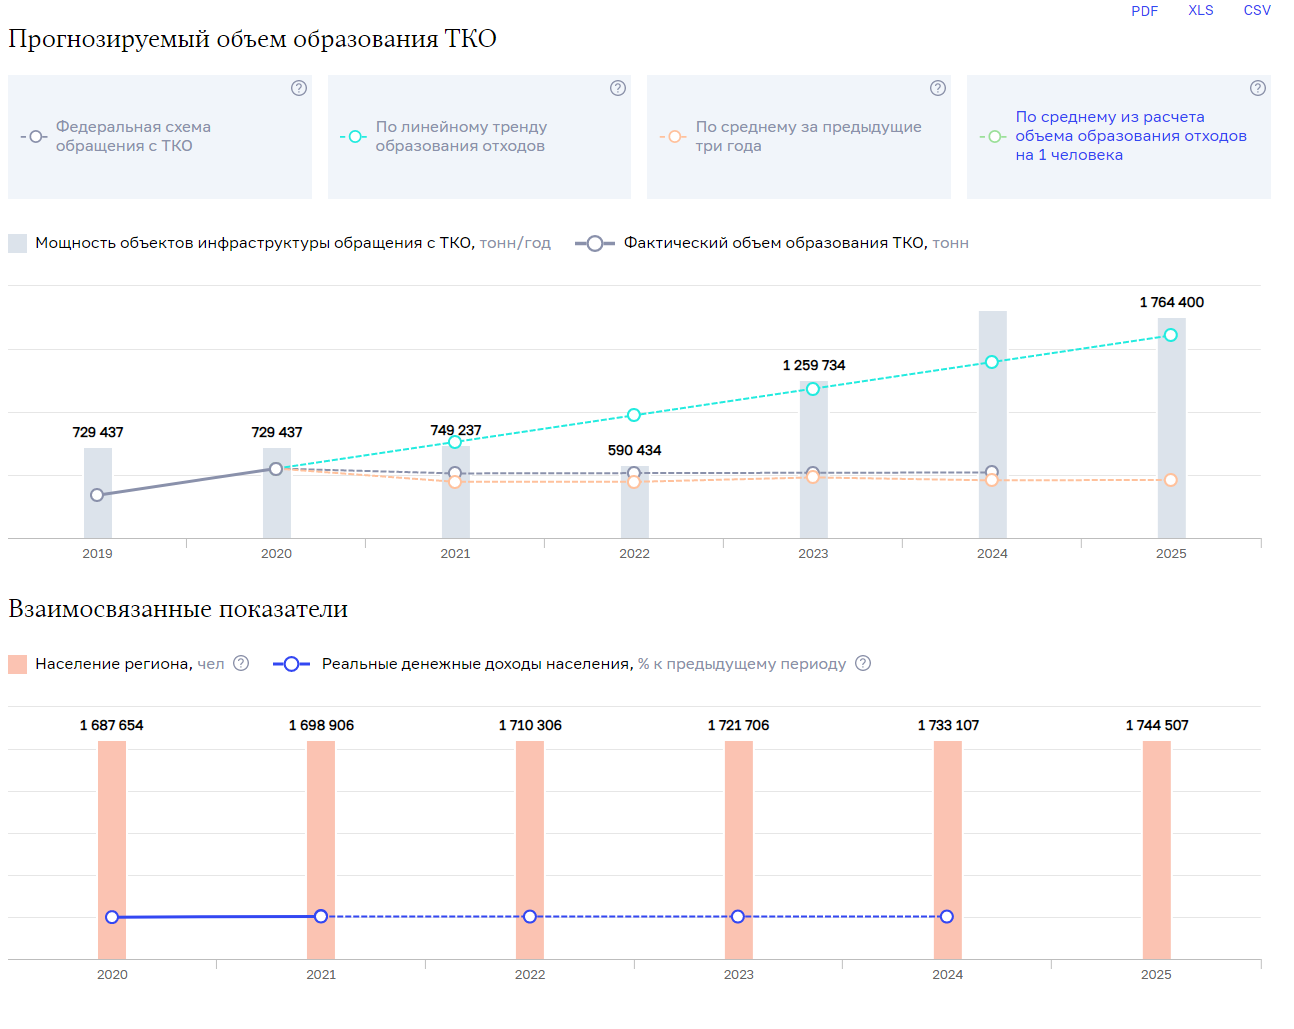1294x1029 pixels.
Task: Click 2020 real income data point
Action: point(112,917)
